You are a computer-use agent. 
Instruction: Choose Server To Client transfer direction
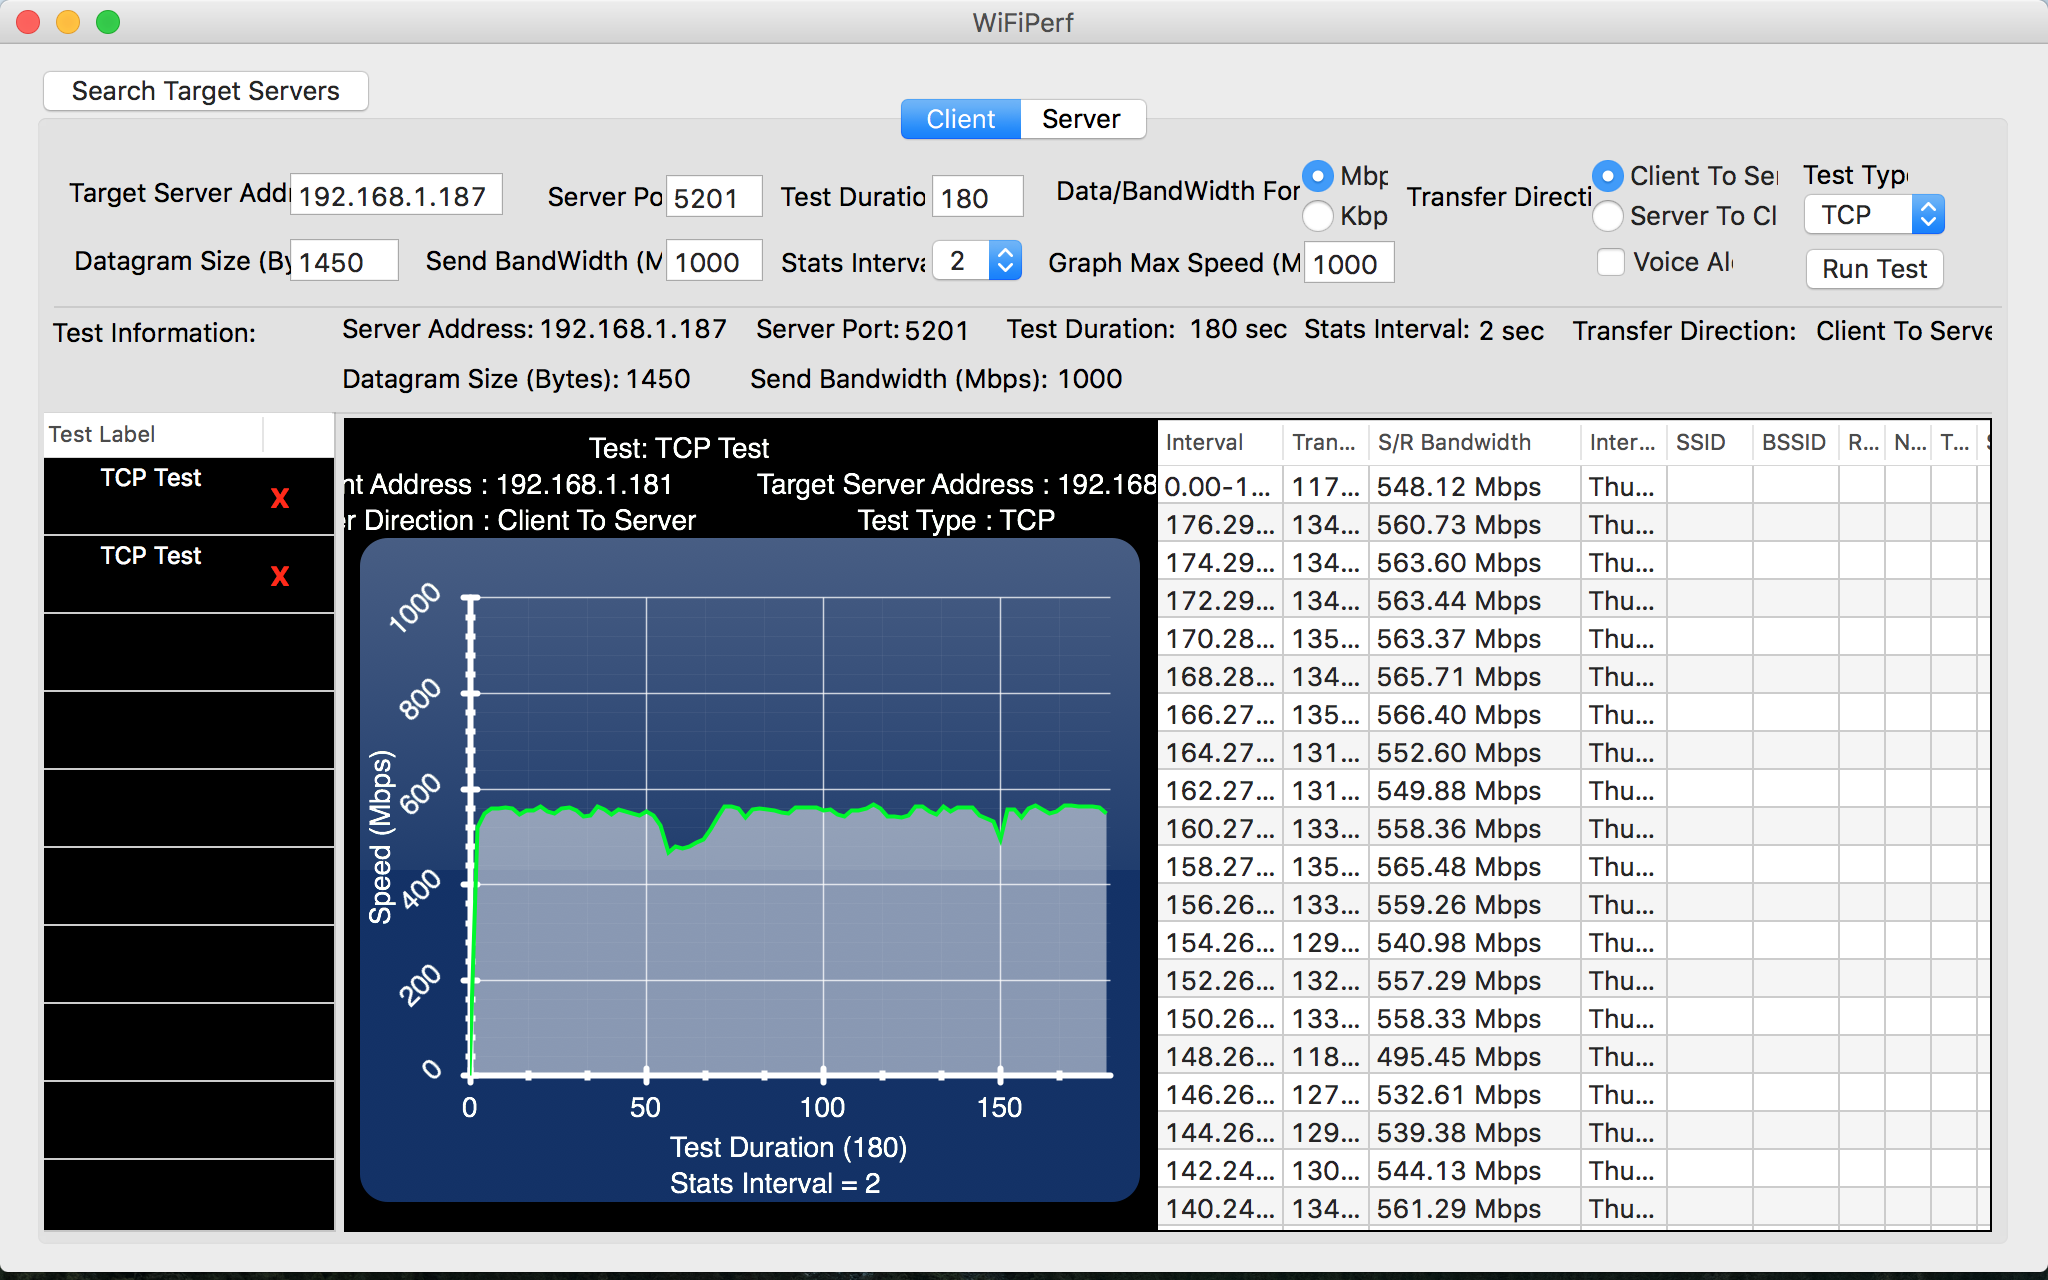pyautogui.click(x=1608, y=216)
